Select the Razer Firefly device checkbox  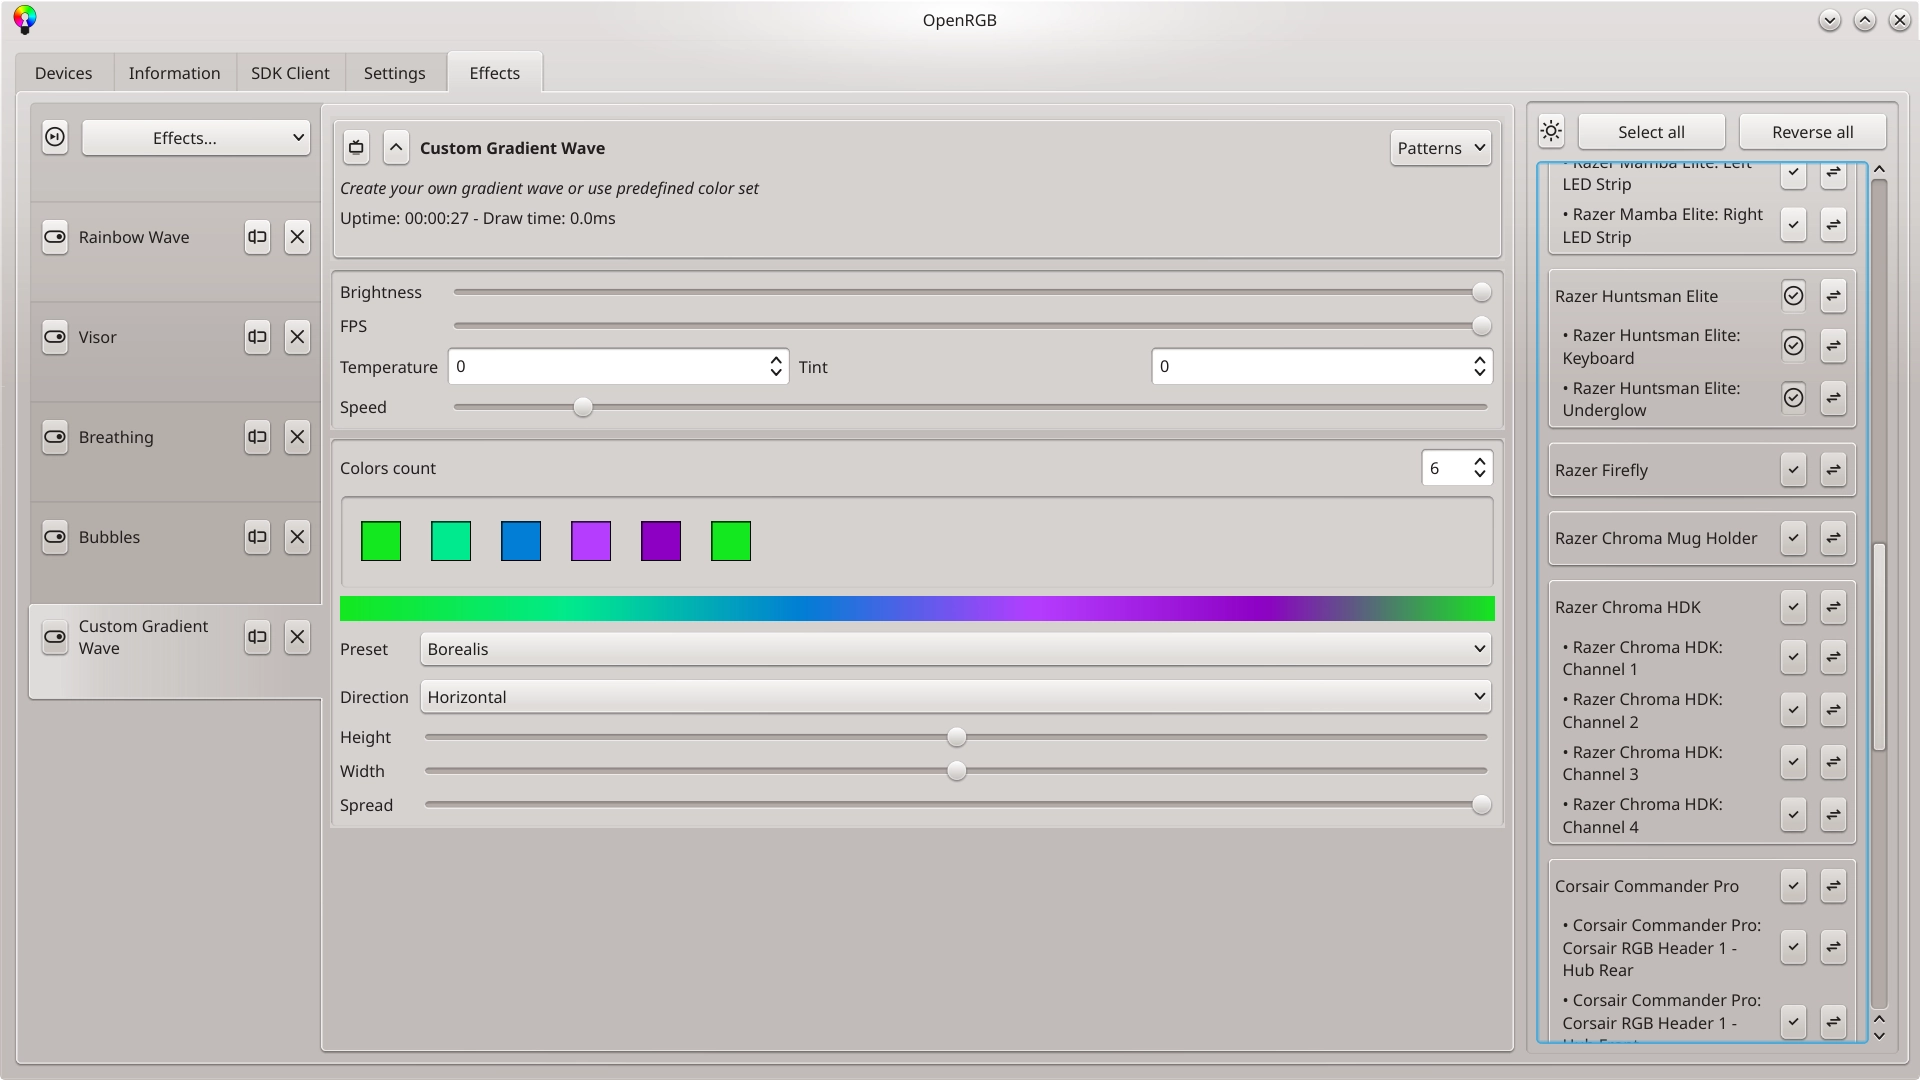pos(1793,469)
